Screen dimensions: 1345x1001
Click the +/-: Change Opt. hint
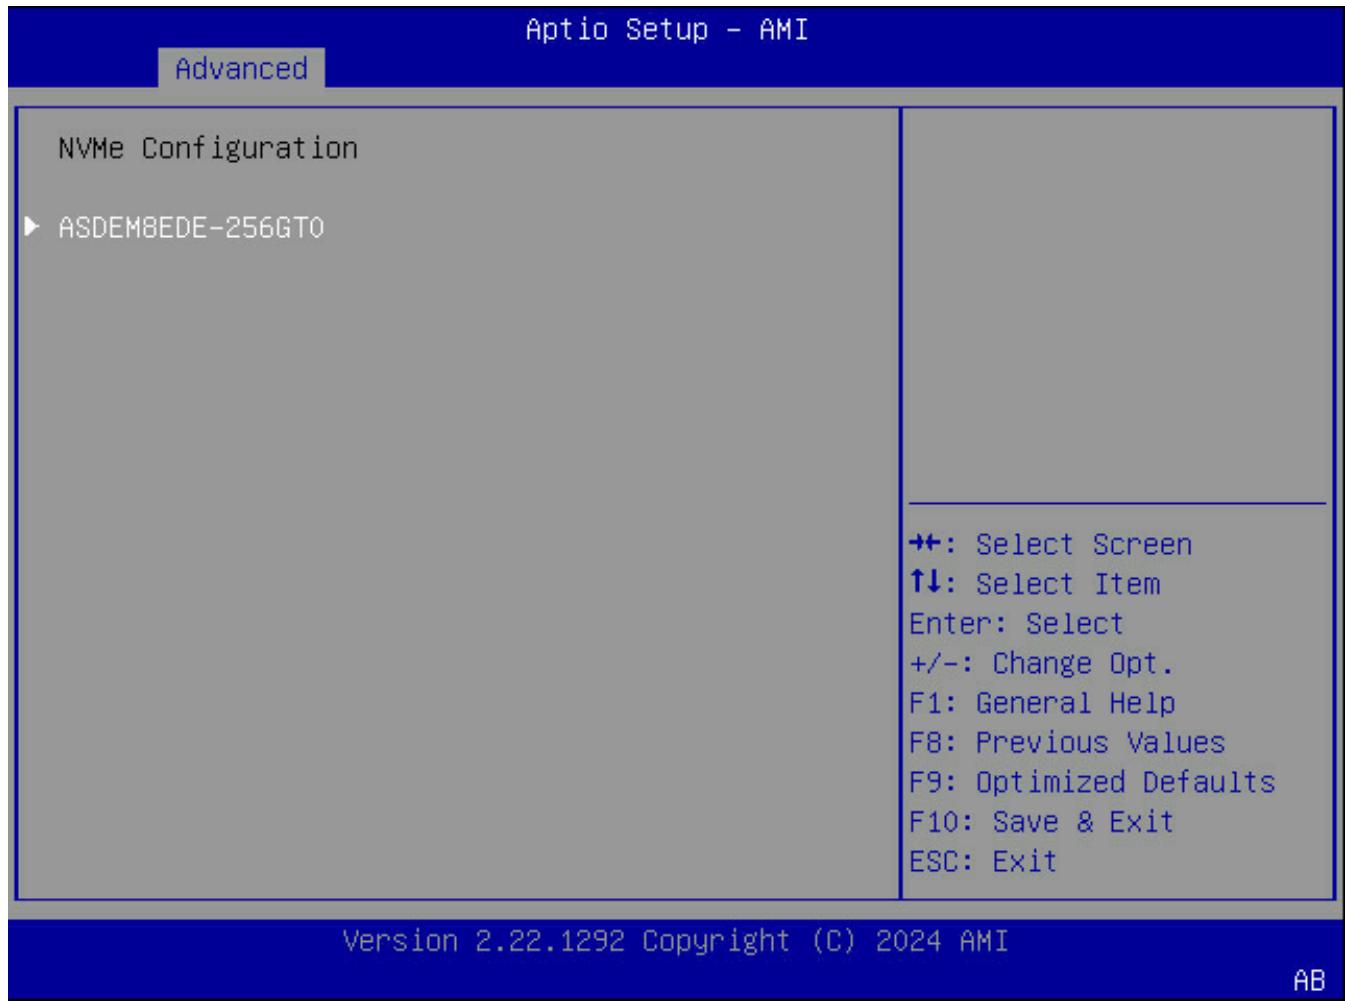click(x=1041, y=664)
